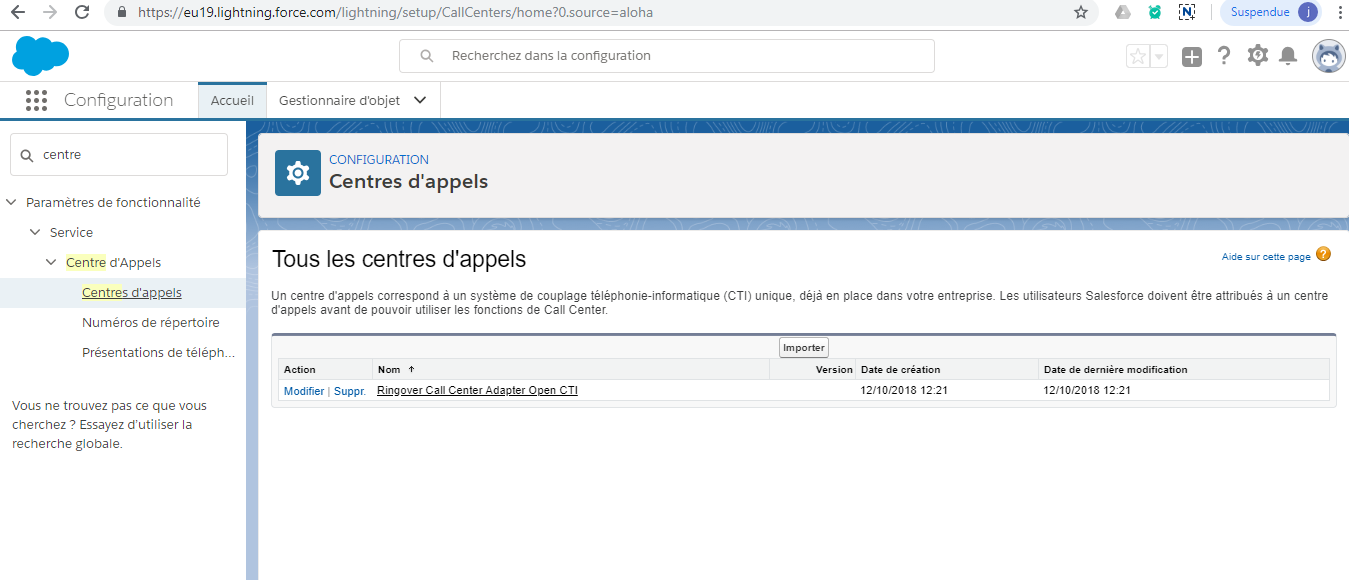Click Modifier for Ringover Call Center
1349x580 pixels.
[x=304, y=391]
